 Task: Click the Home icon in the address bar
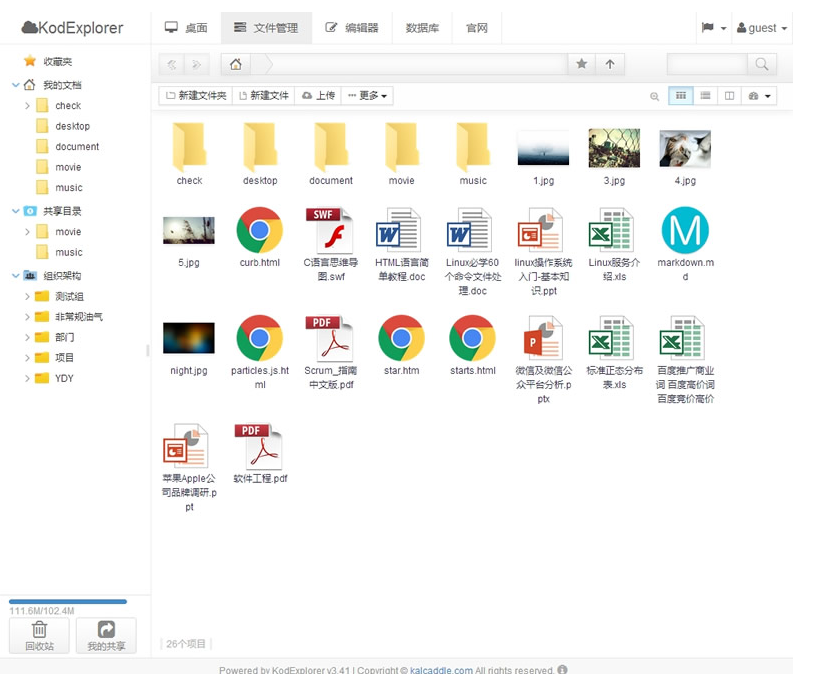click(x=234, y=62)
